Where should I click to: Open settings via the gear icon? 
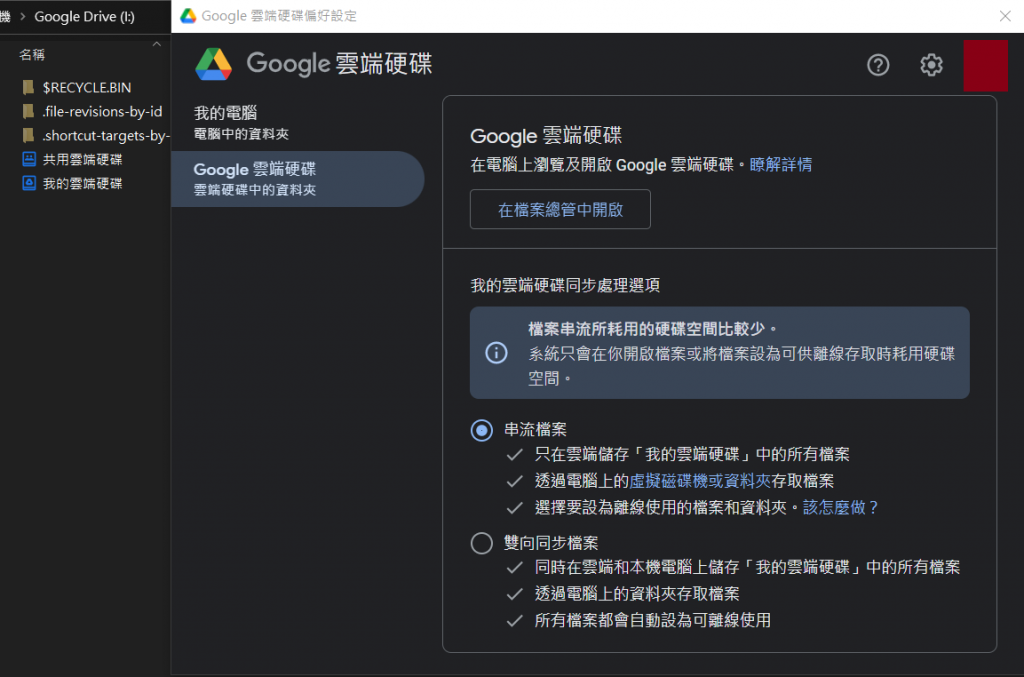tap(931, 65)
